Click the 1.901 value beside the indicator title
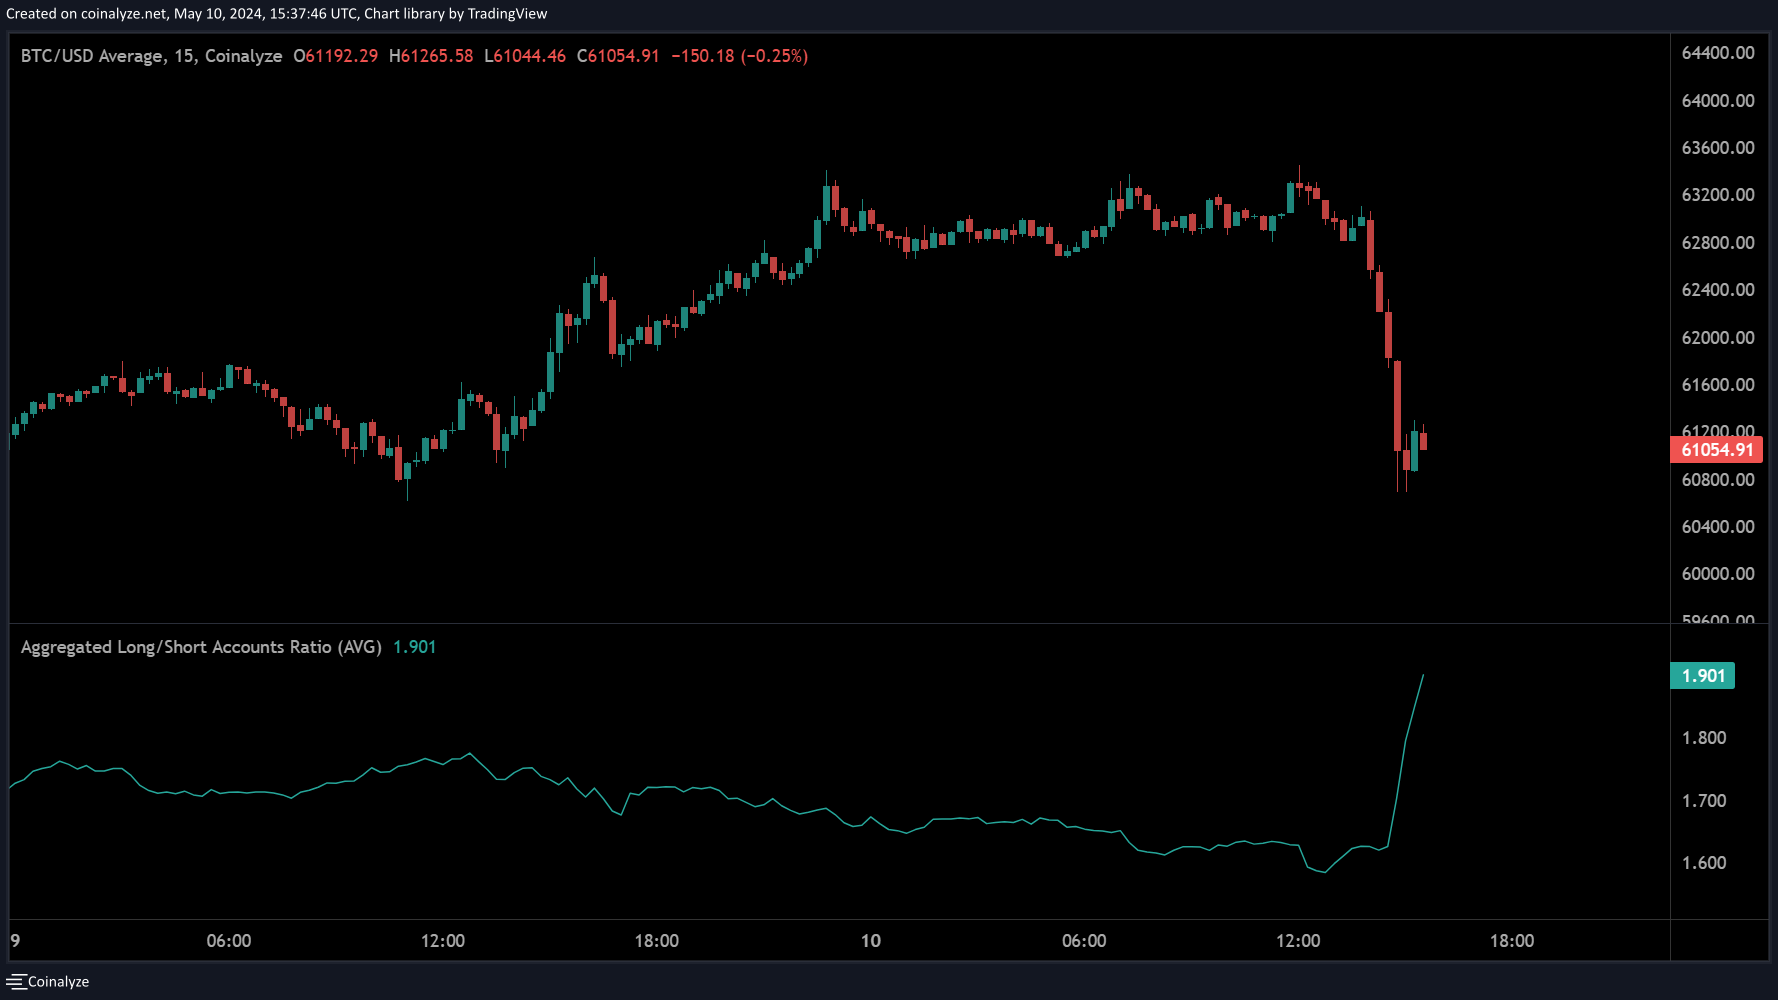Image resolution: width=1778 pixels, height=1000 pixels. (x=414, y=647)
